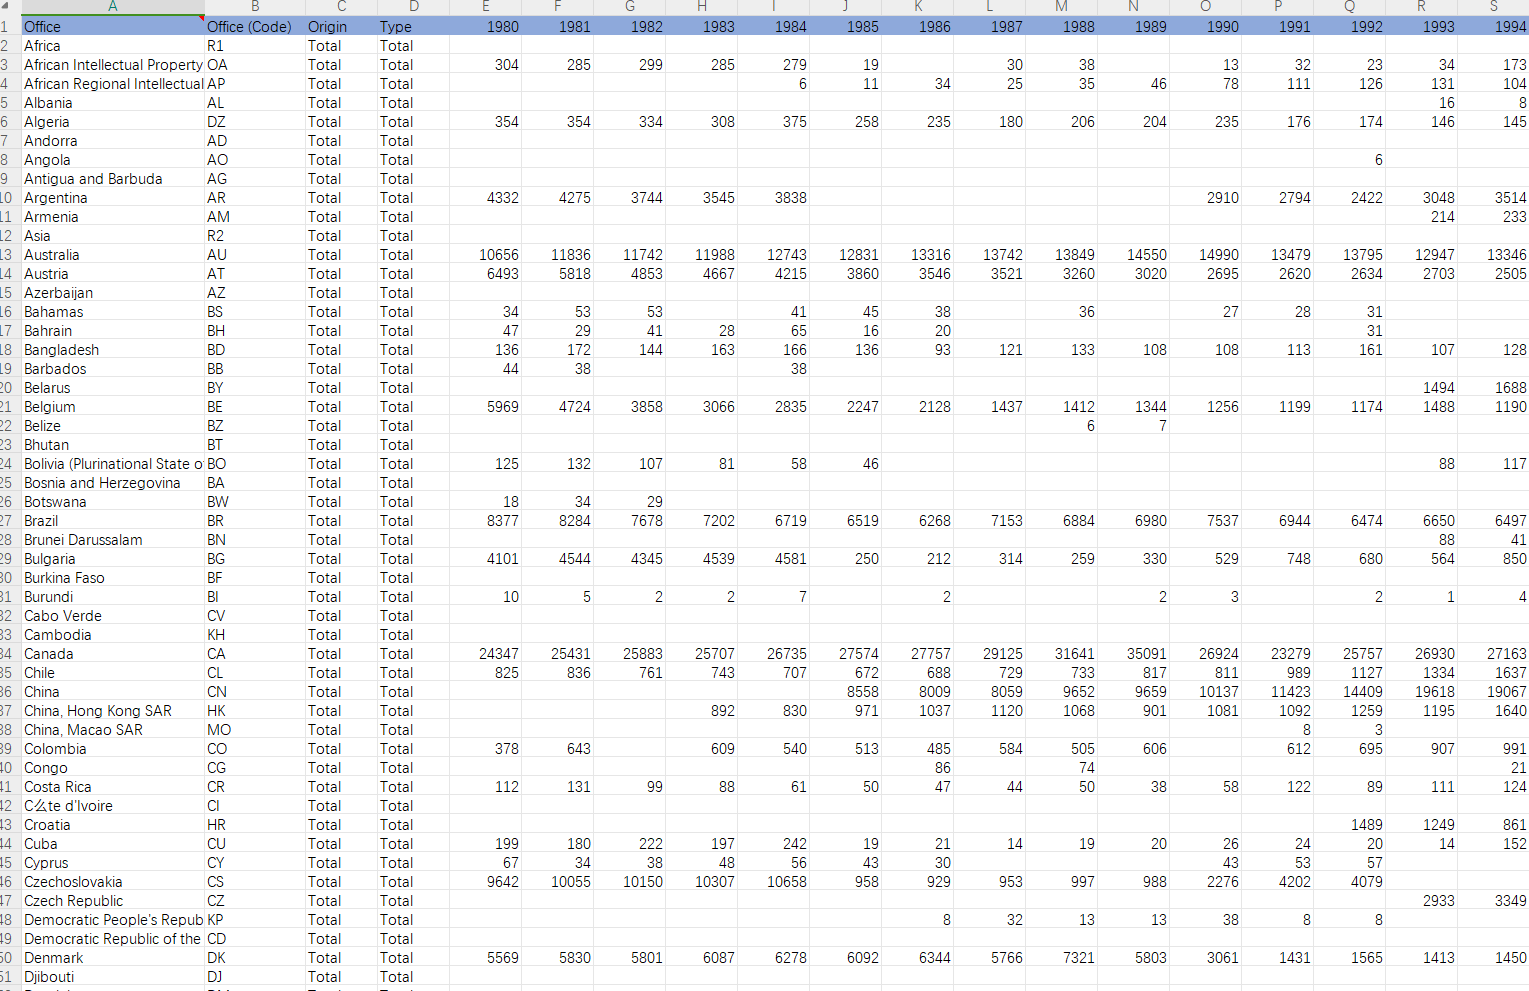Click the "Origin" header cell

click(x=341, y=27)
